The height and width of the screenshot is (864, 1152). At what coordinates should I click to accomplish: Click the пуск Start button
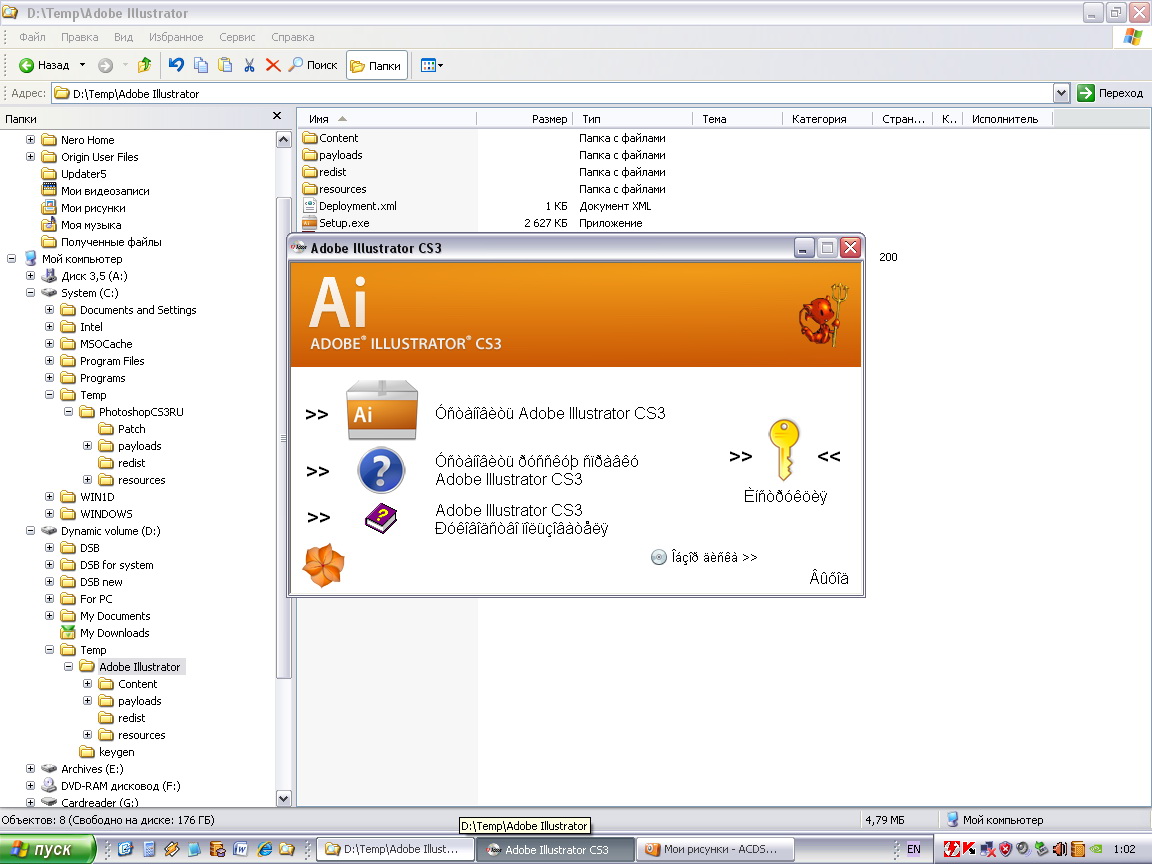(x=47, y=849)
